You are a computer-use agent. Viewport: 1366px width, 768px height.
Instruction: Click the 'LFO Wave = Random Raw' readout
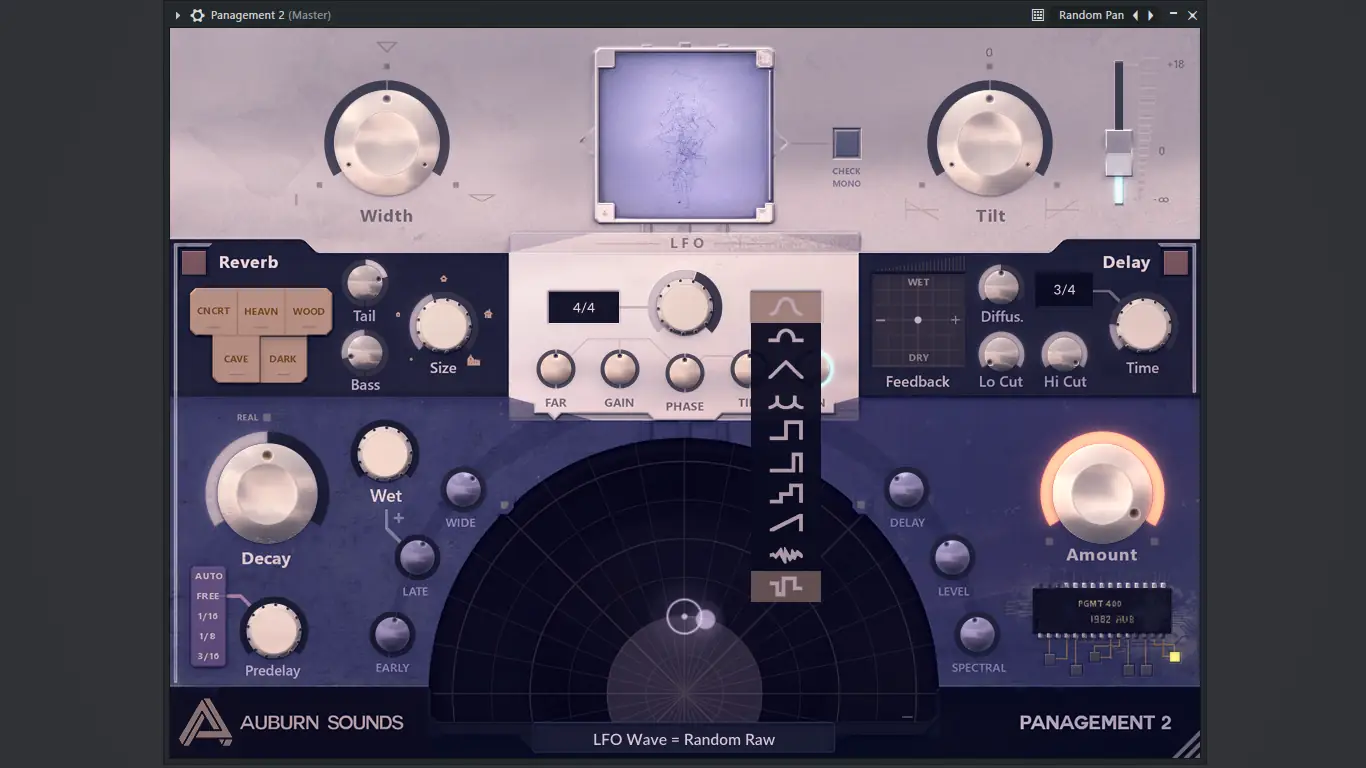click(x=684, y=740)
